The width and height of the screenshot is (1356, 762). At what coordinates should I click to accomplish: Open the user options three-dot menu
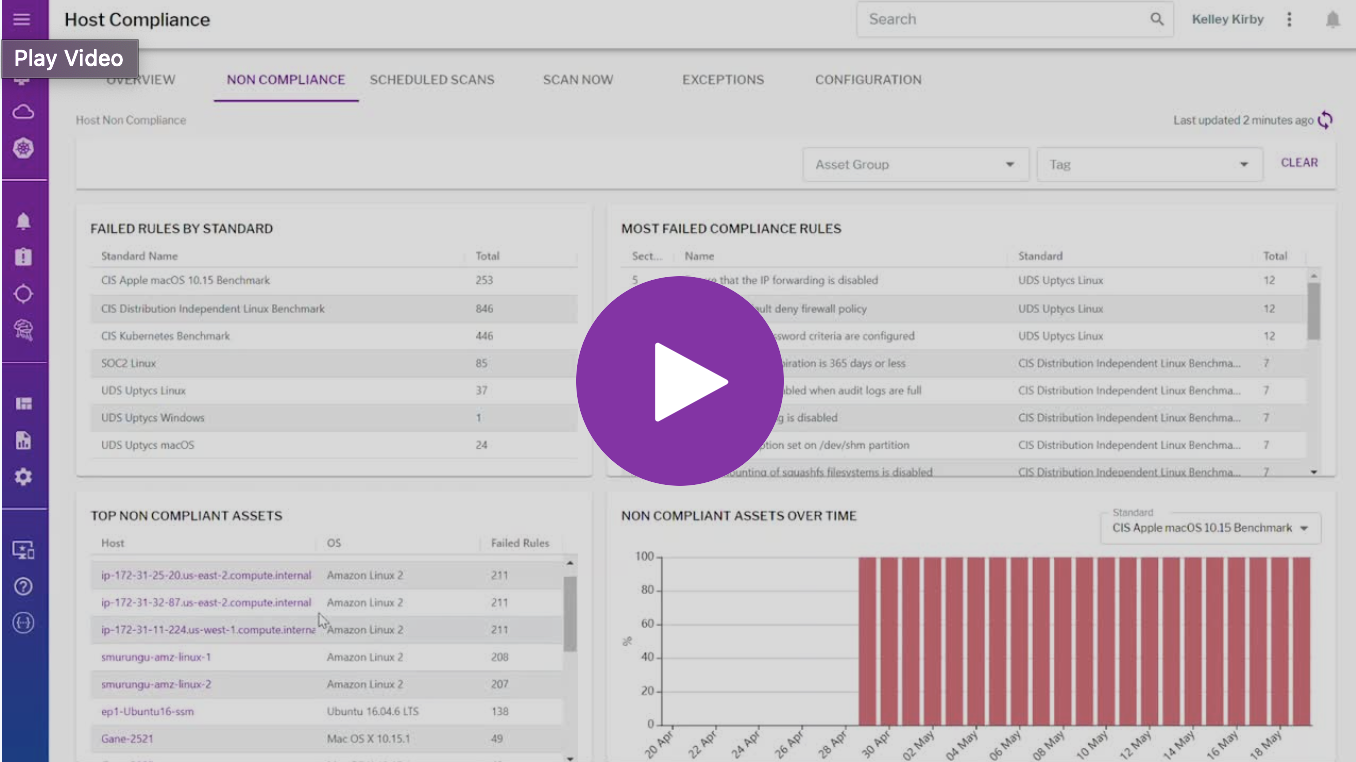point(1289,19)
